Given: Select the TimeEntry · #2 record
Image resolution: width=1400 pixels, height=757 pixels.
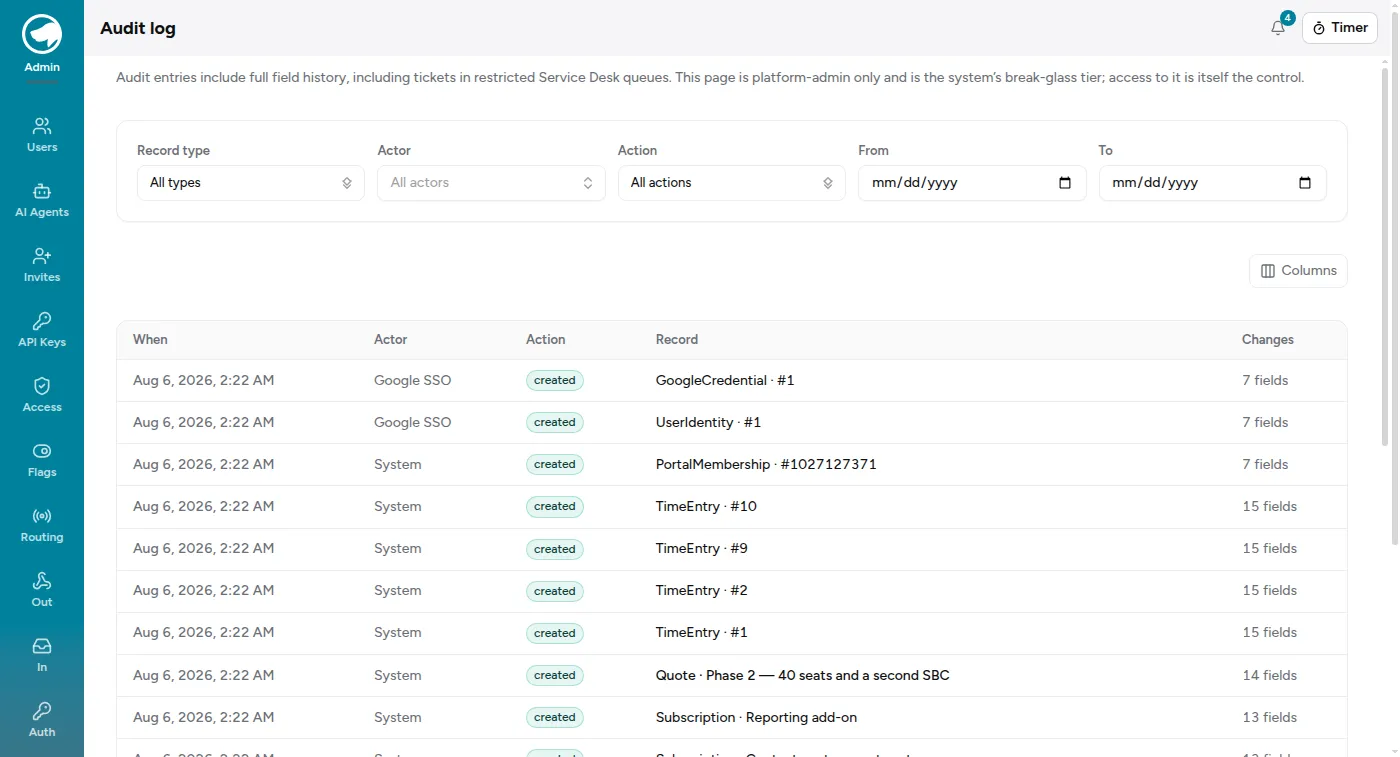Looking at the screenshot, I should tap(702, 591).
